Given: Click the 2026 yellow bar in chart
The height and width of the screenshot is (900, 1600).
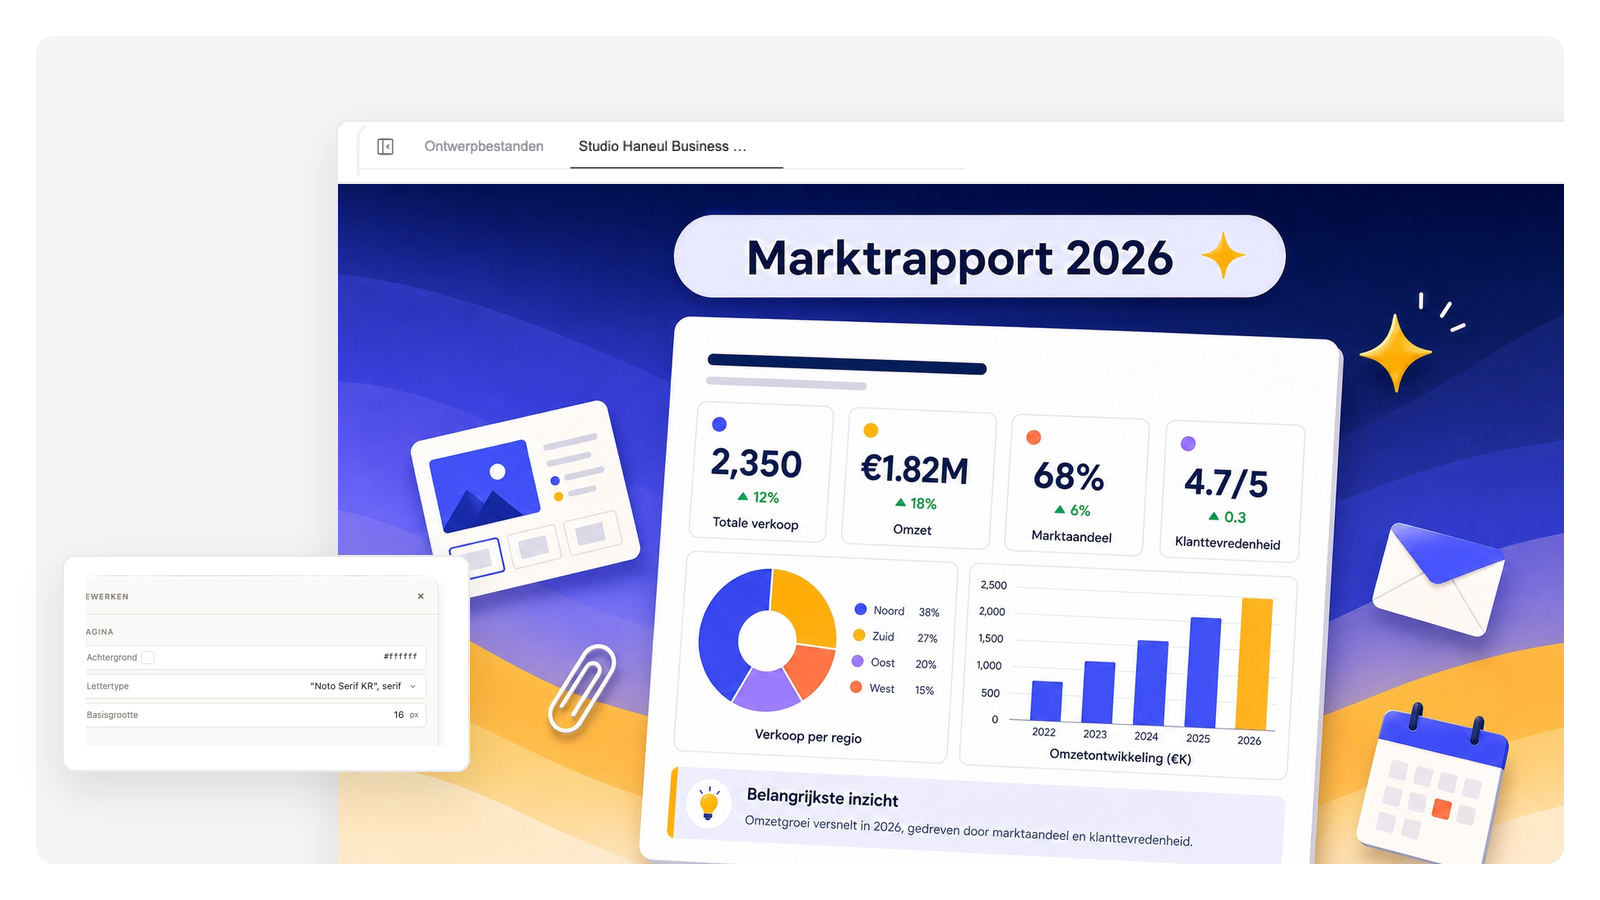Looking at the screenshot, I should pyautogui.click(x=1254, y=664).
